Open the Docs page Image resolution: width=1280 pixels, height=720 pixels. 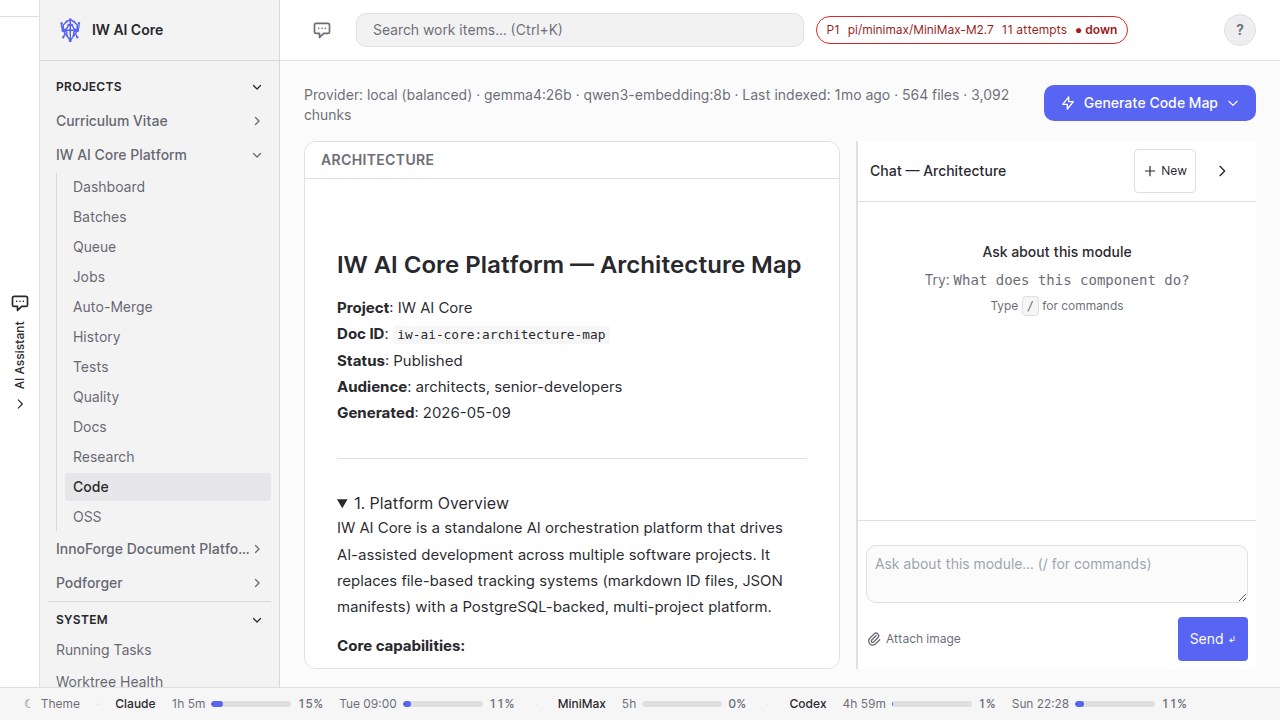coord(168,427)
